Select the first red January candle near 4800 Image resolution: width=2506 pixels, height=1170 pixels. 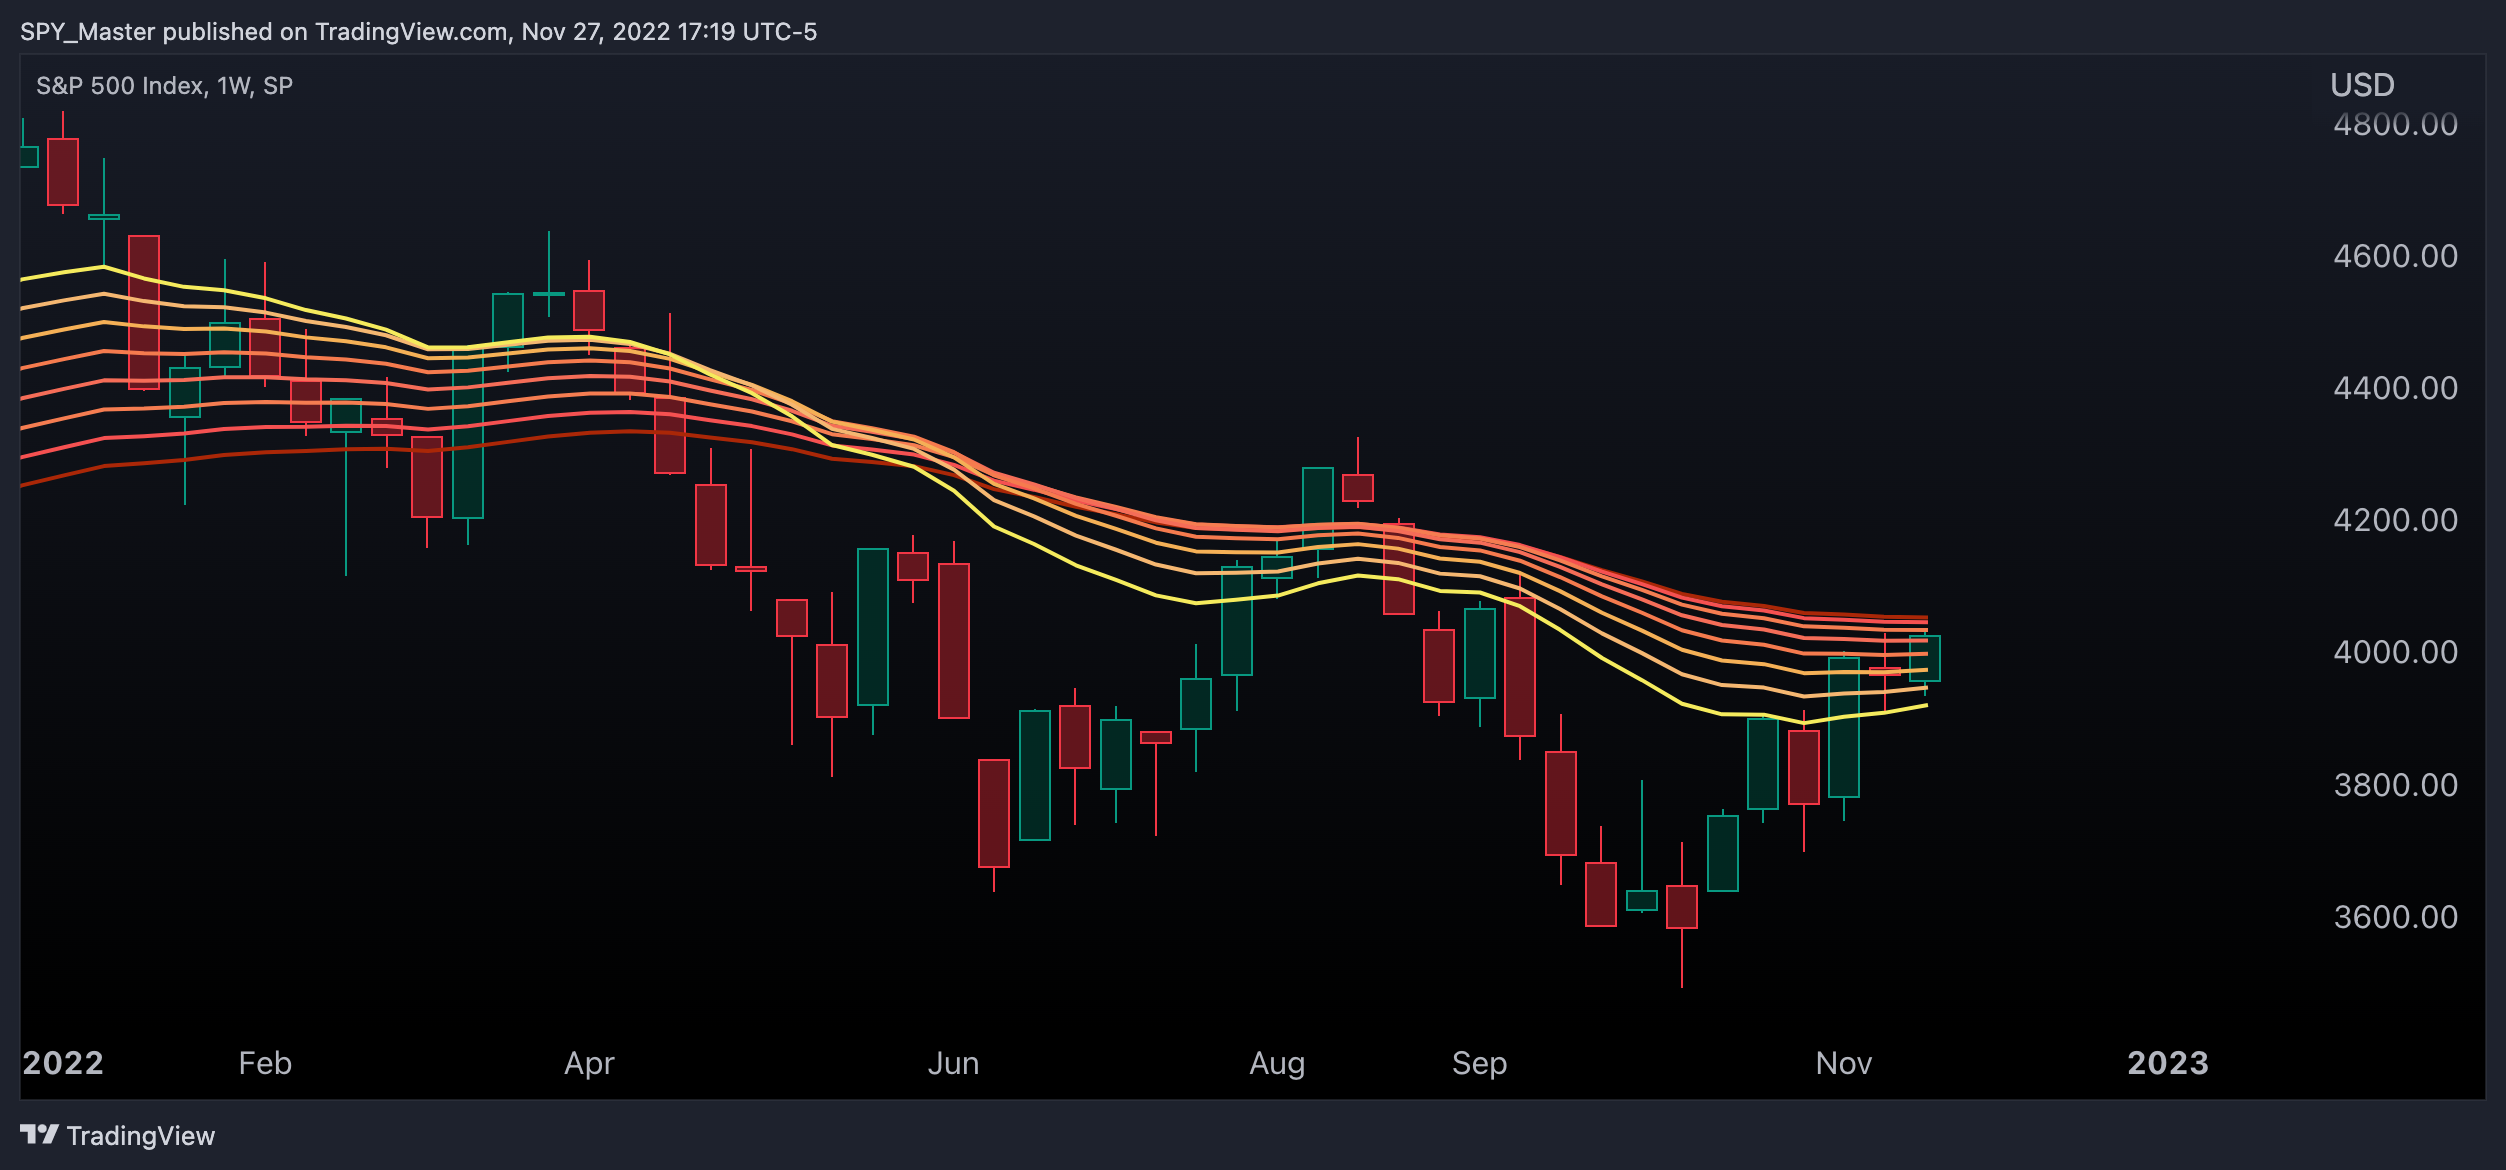pos(63,172)
